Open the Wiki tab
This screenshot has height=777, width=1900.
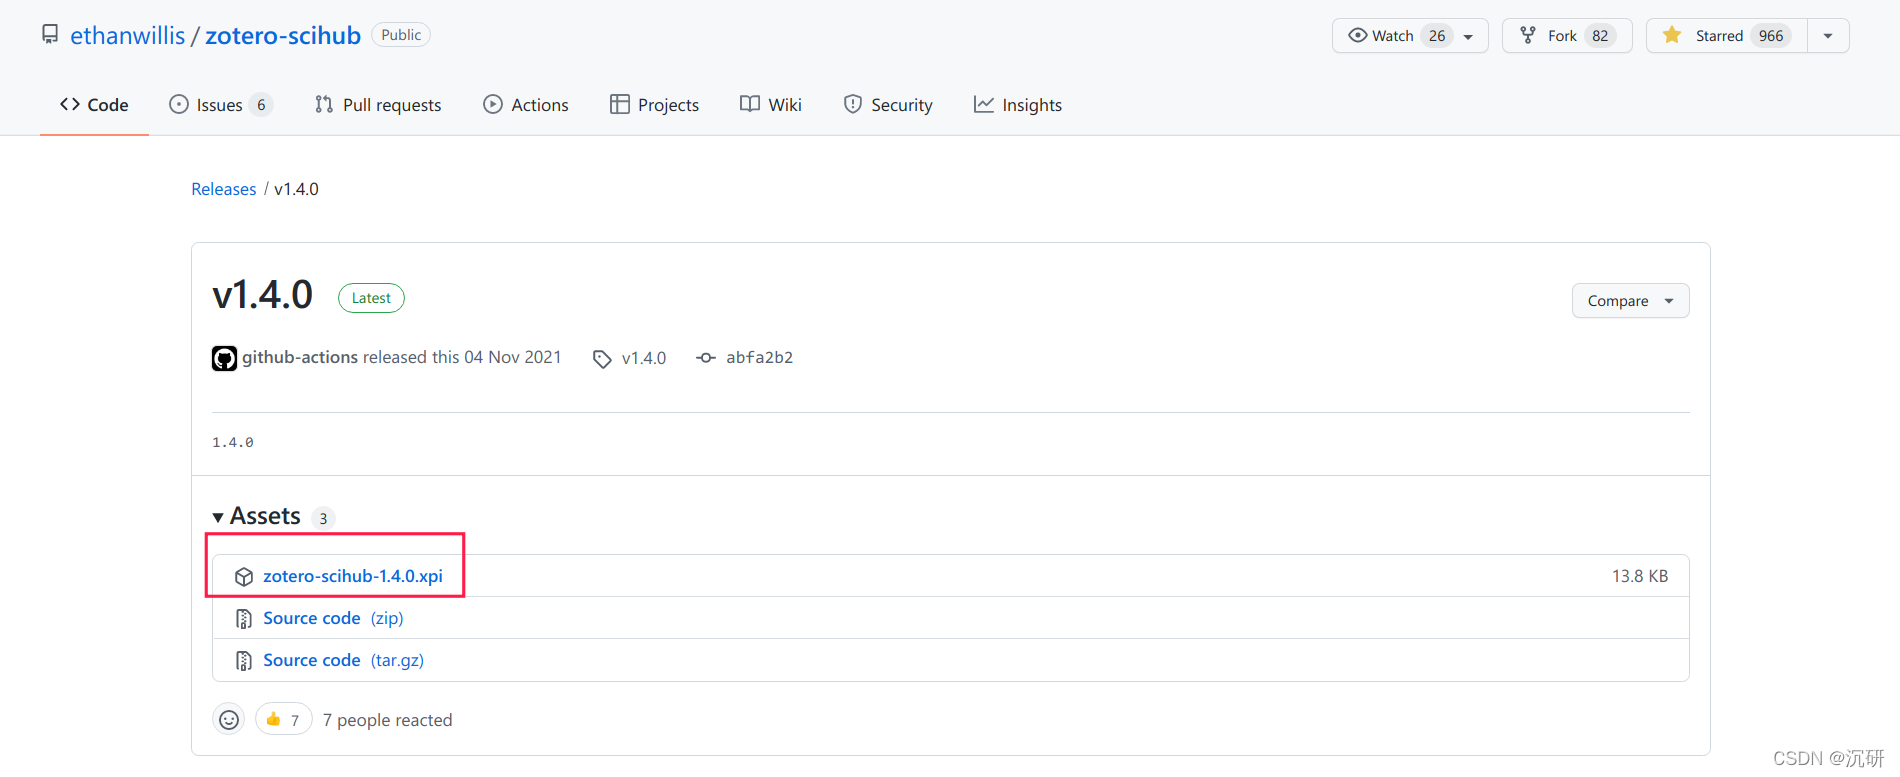(771, 105)
